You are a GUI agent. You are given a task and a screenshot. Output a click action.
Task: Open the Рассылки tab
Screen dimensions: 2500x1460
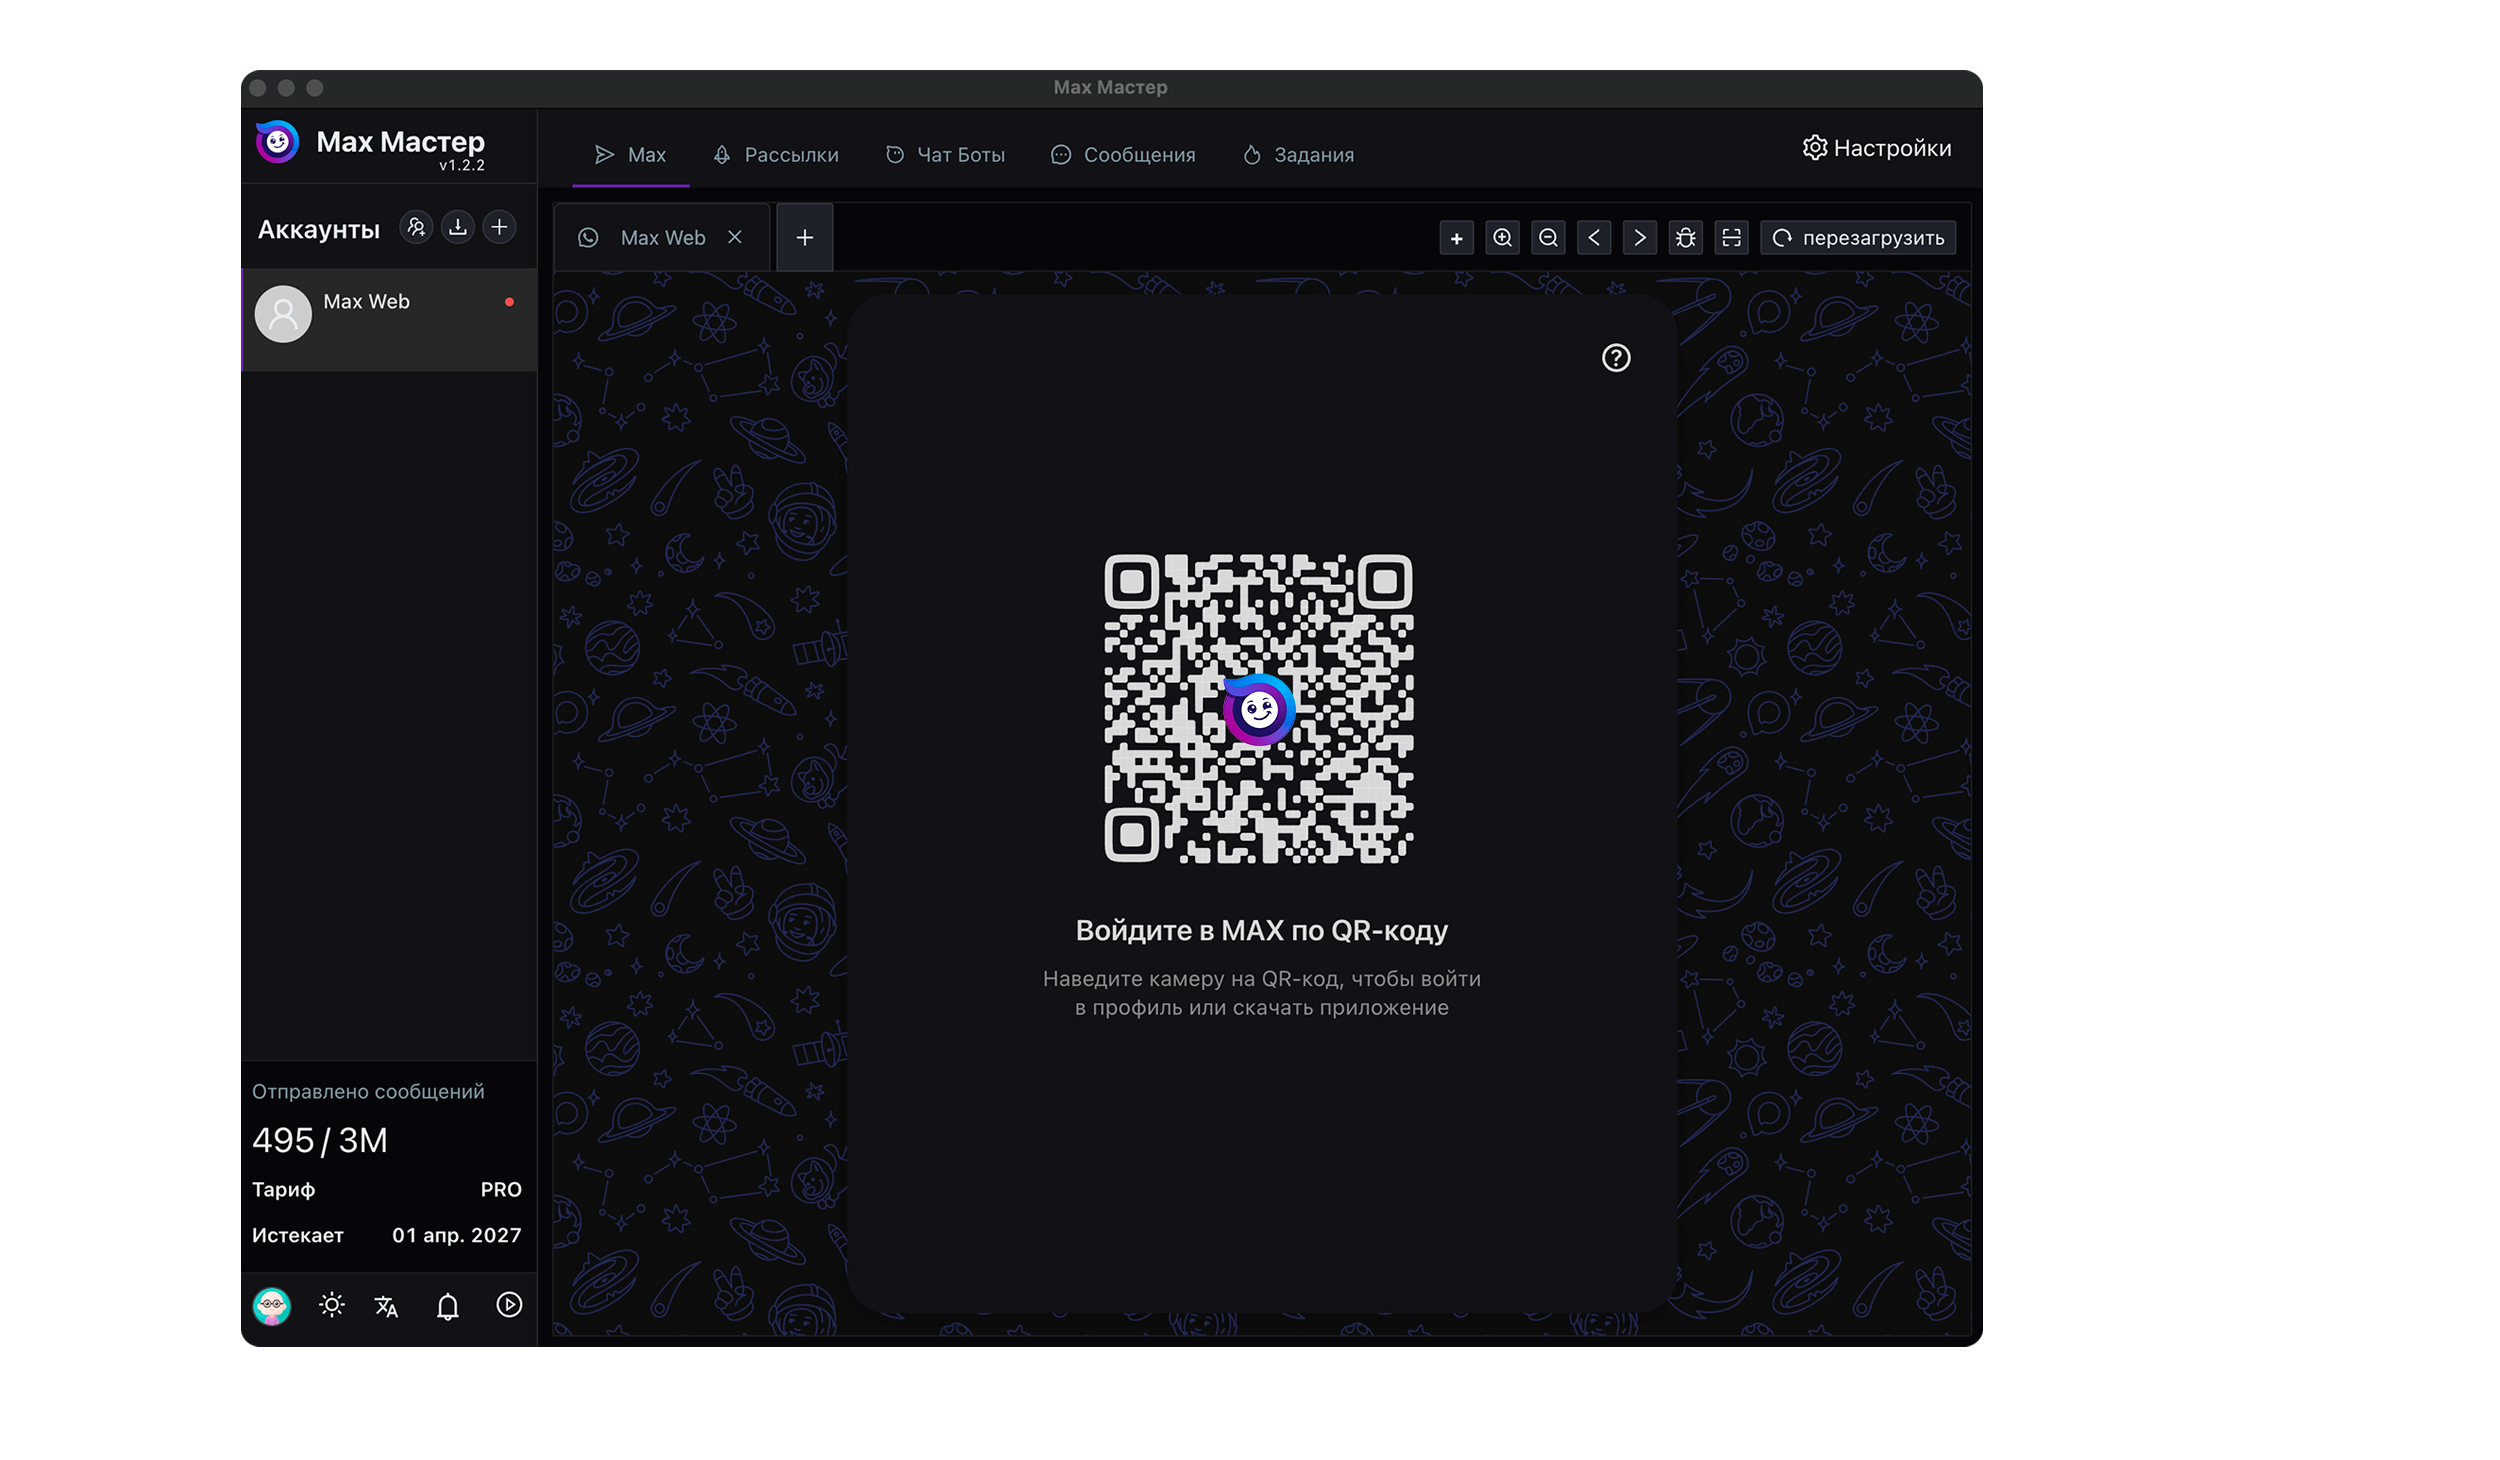click(x=776, y=155)
